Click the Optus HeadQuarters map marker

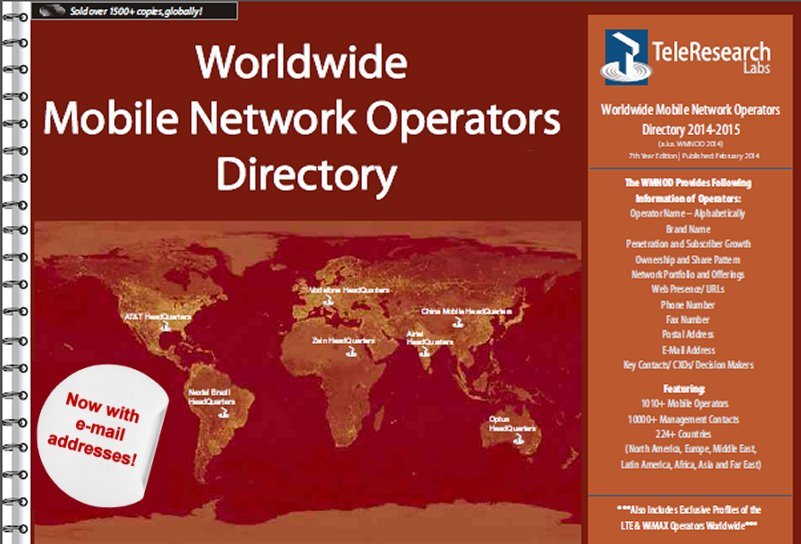tap(519, 438)
